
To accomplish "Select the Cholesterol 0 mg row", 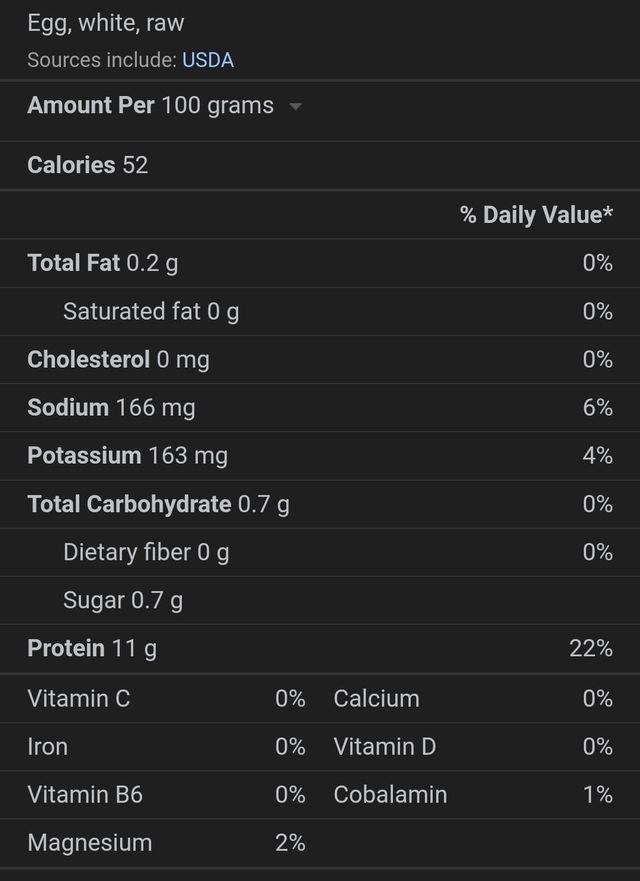I will [320, 360].
